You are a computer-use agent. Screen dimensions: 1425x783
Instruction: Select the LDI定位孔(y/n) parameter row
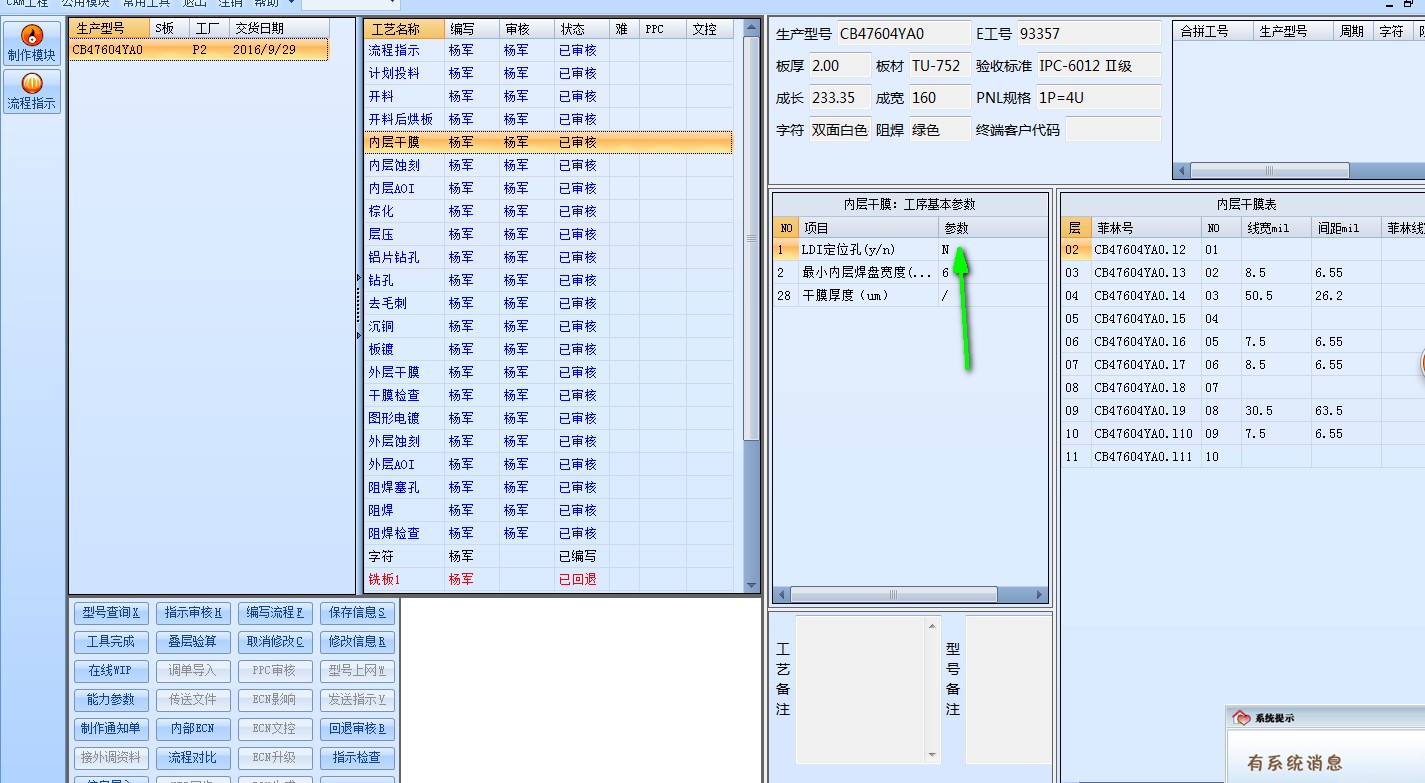(911, 249)
